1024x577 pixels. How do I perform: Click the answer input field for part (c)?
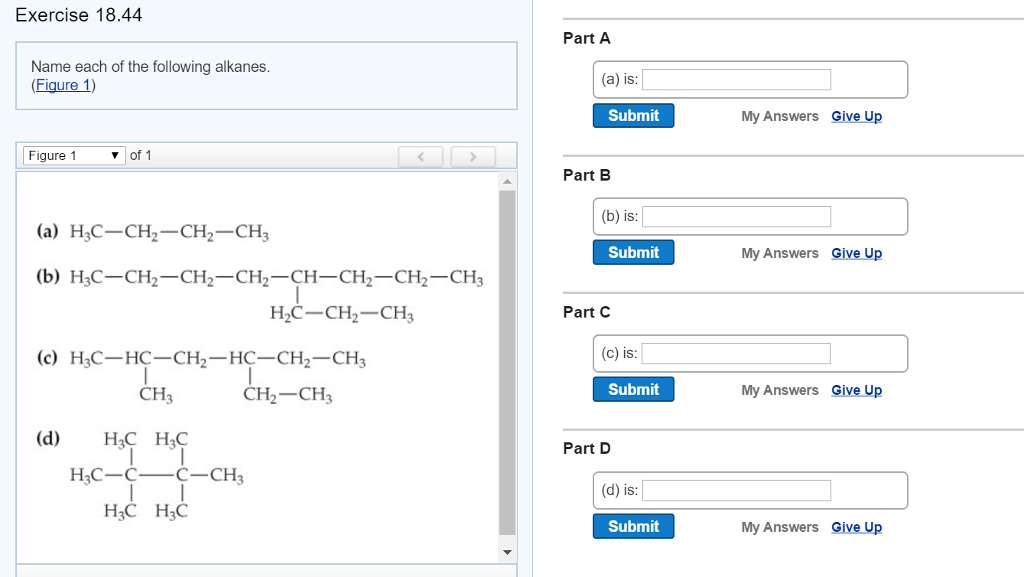(737, 353)
